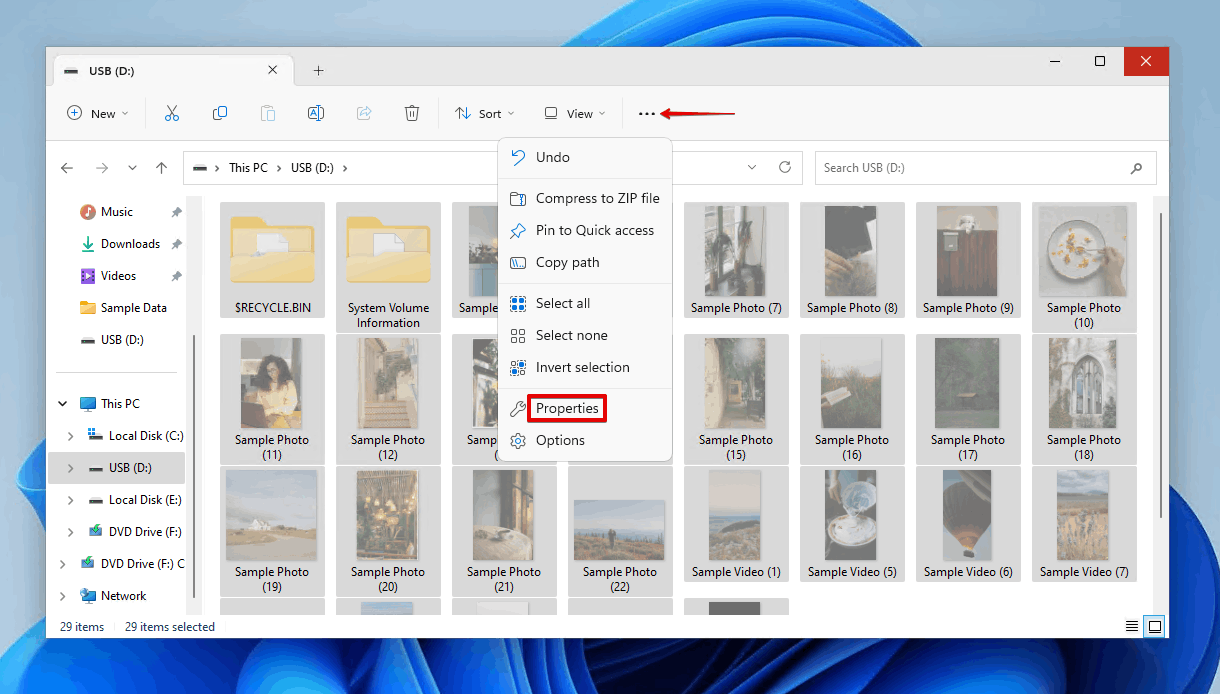The image size is (1220, 694).
Task: Expand USB (D:) node under This PC
Action: point(70,468)
